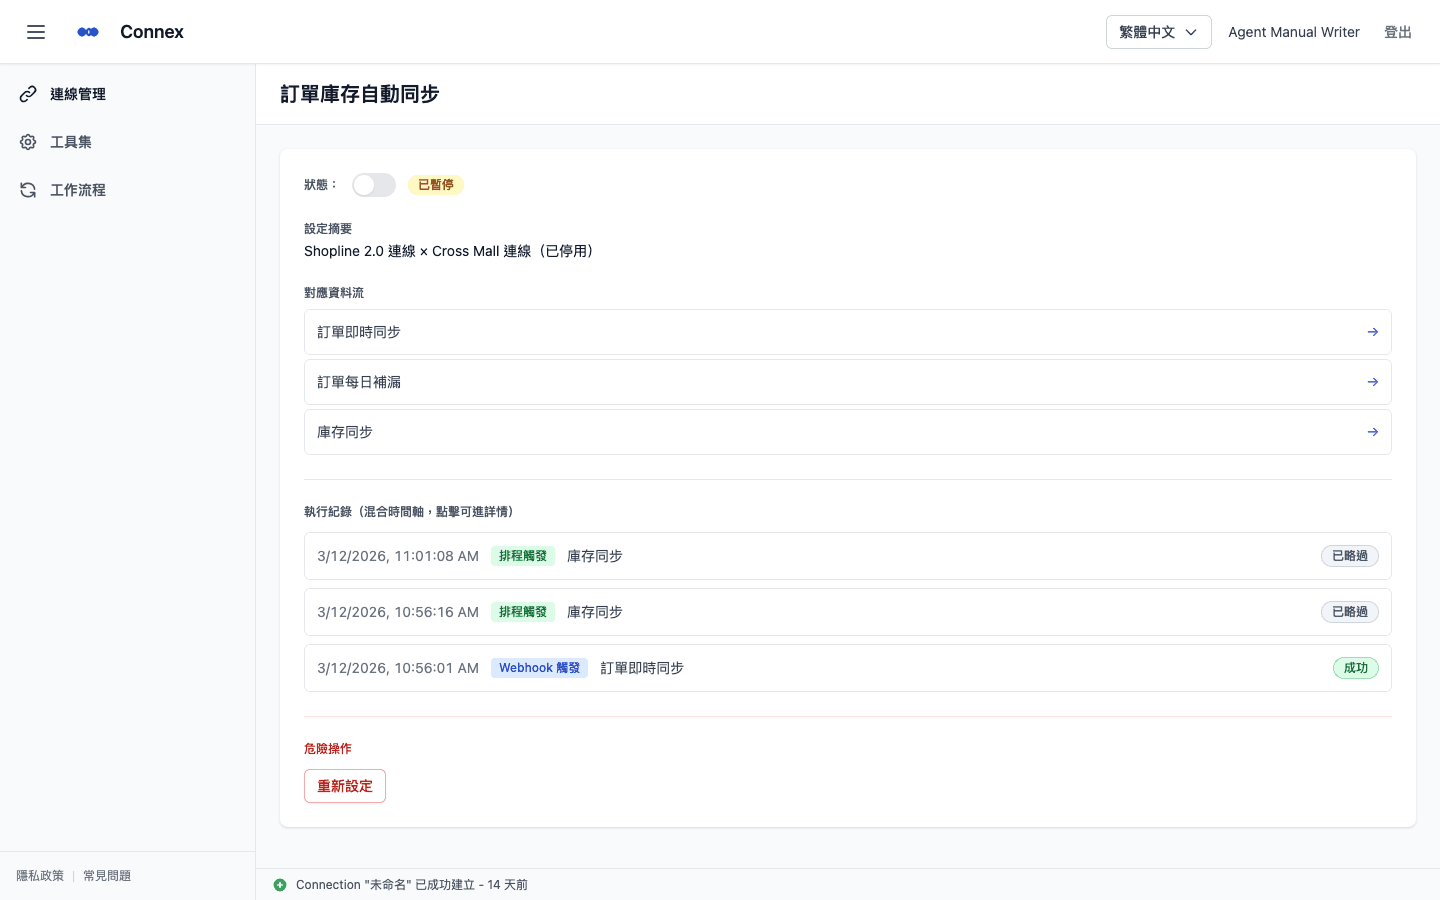The width and height of the screenshot is (1440, 900).
Task: Open the 訂單每日補漏 data flow row
Action: [x=848, y=382]
